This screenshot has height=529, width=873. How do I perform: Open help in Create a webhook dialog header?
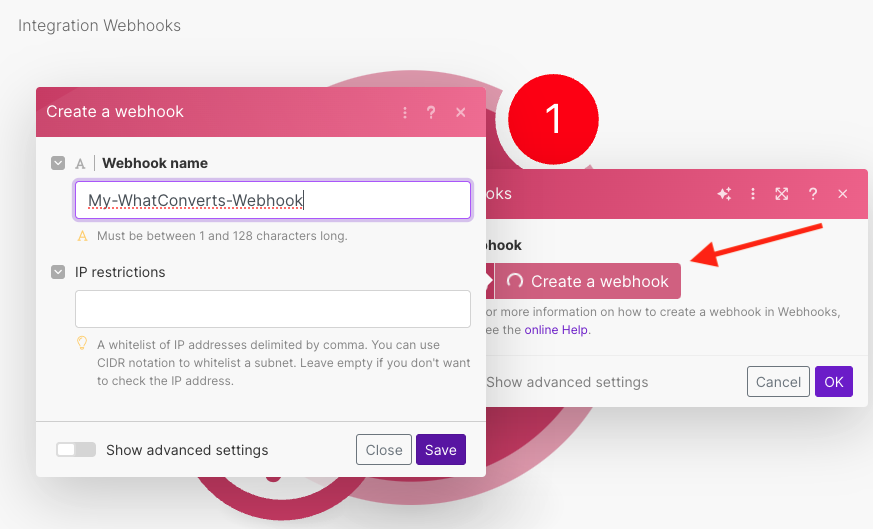click(431, 112)
